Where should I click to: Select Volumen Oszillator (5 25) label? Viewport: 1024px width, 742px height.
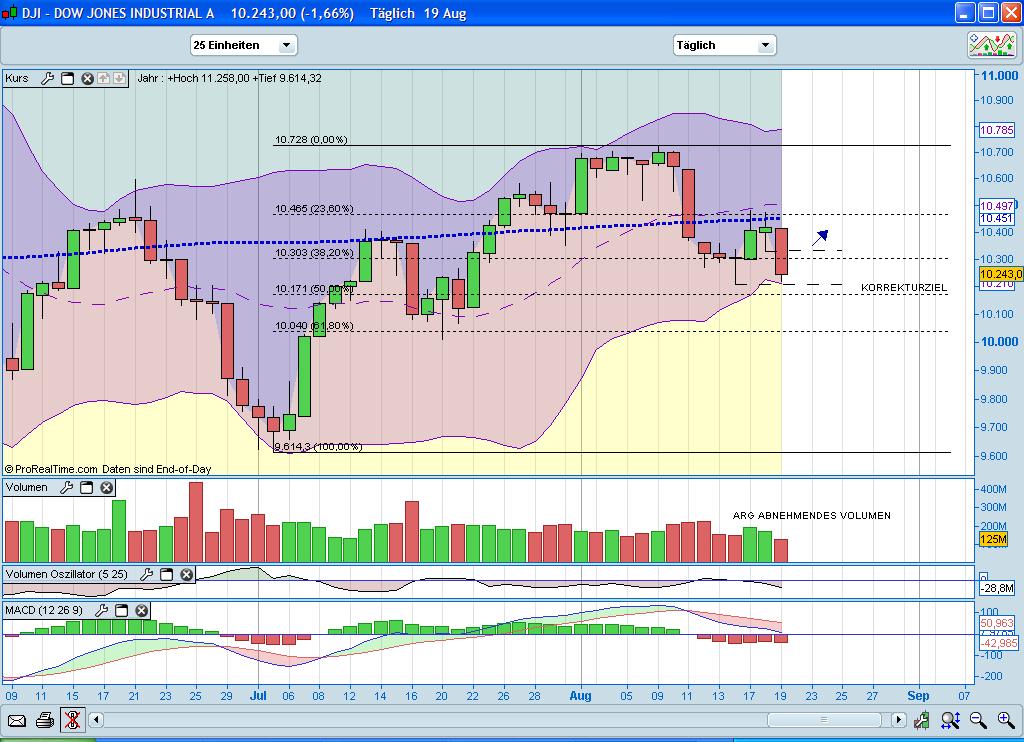(67, 574)
